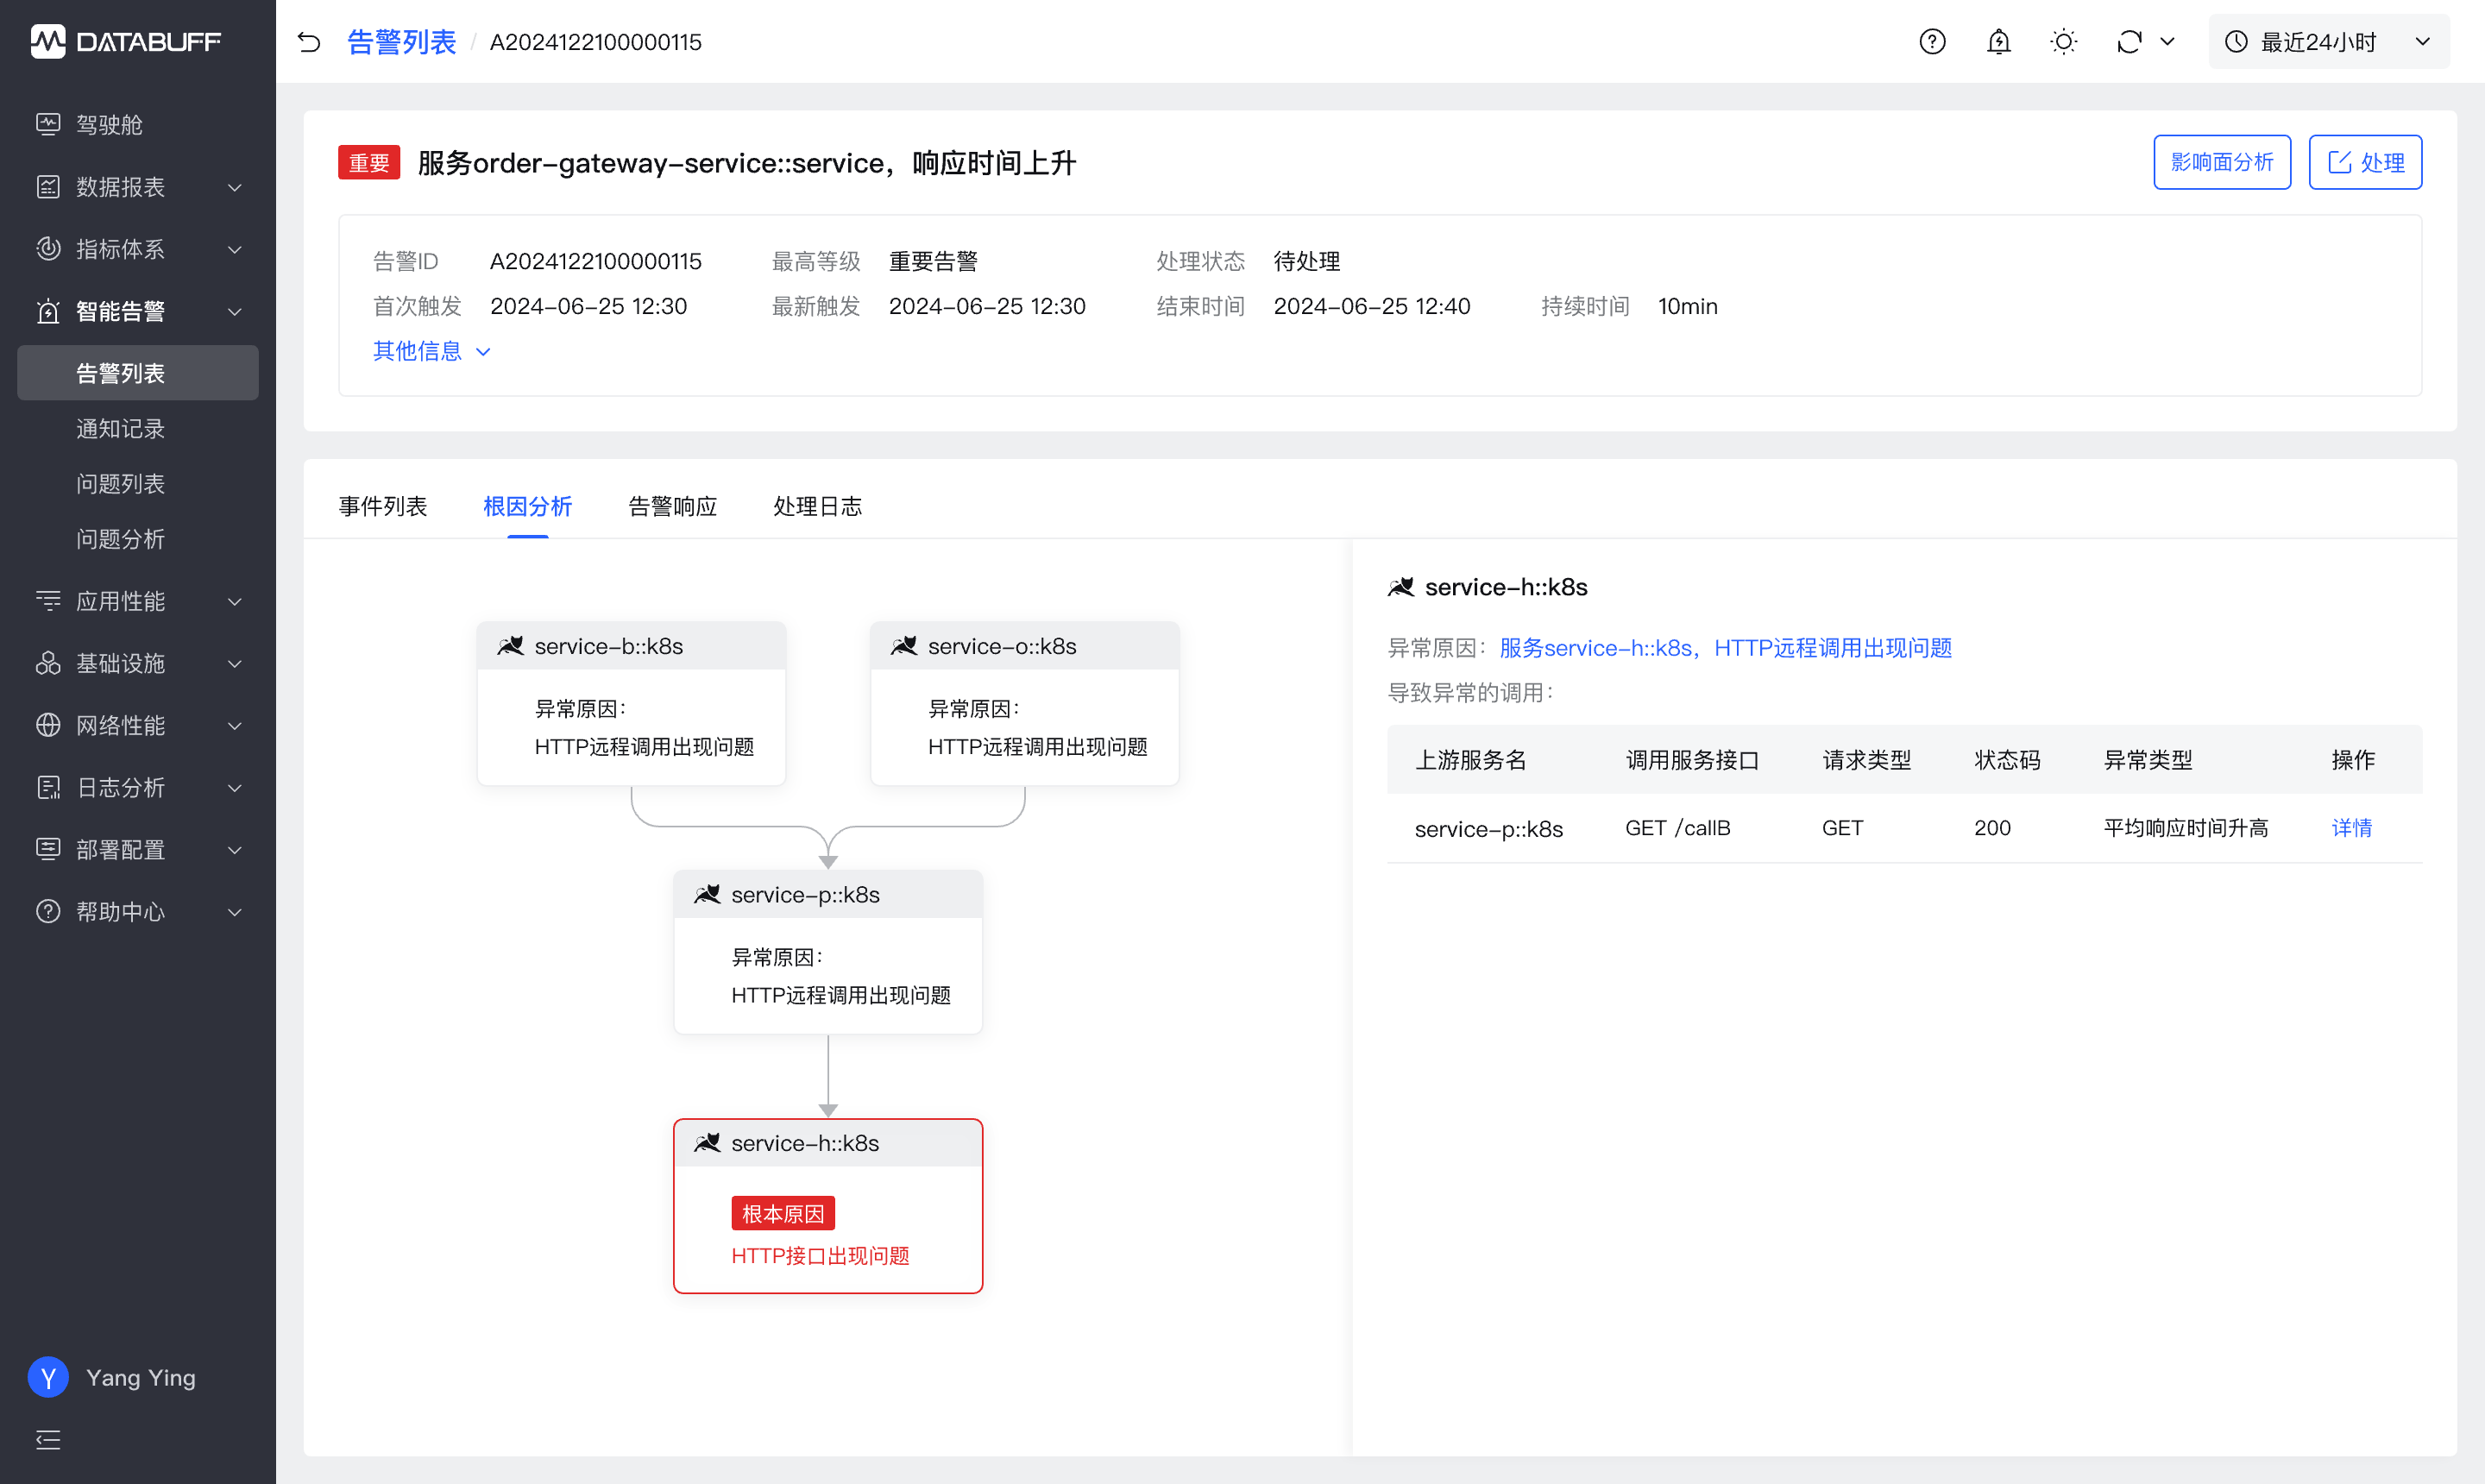Click the 智能告警 alarm icon

click(x=48, y=311)
